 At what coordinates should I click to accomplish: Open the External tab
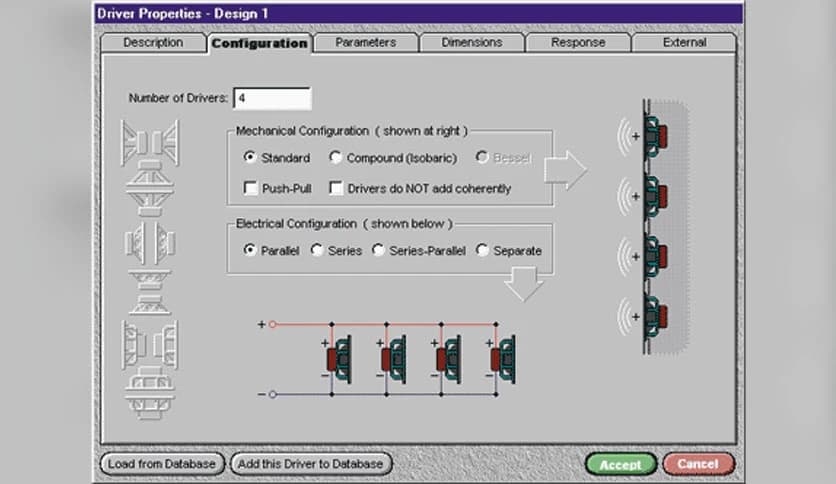point(685,43)
